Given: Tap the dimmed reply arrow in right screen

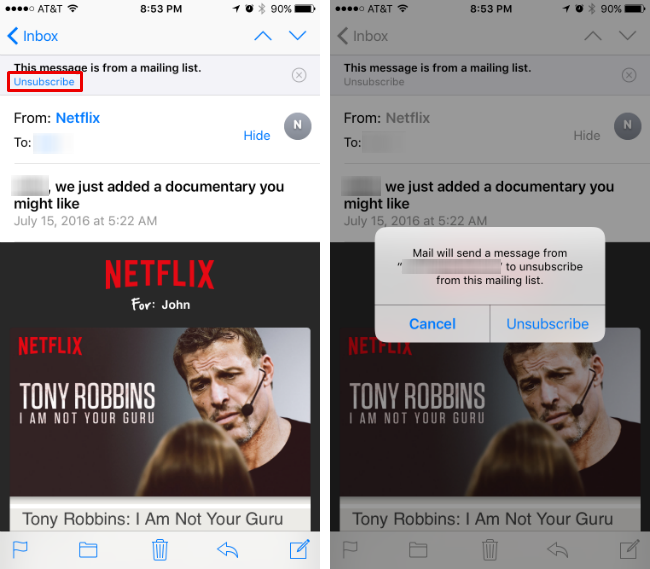Looking at the screenshot, I should pos(558,550).
